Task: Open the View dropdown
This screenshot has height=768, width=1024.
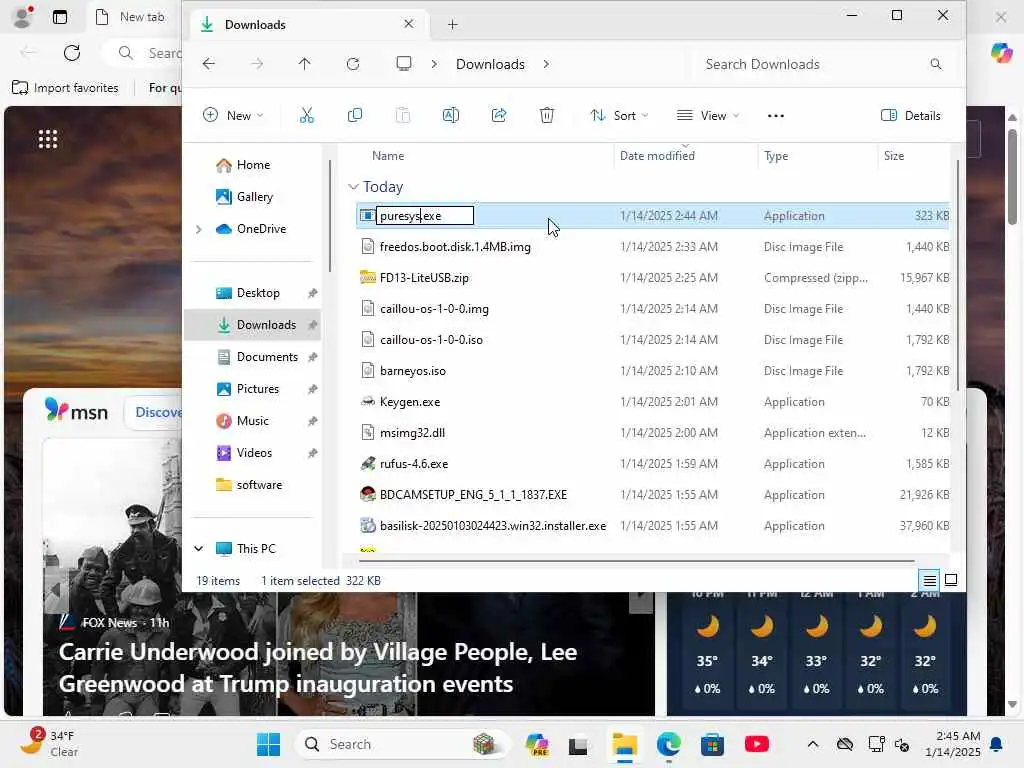Action: click(709, 116)
